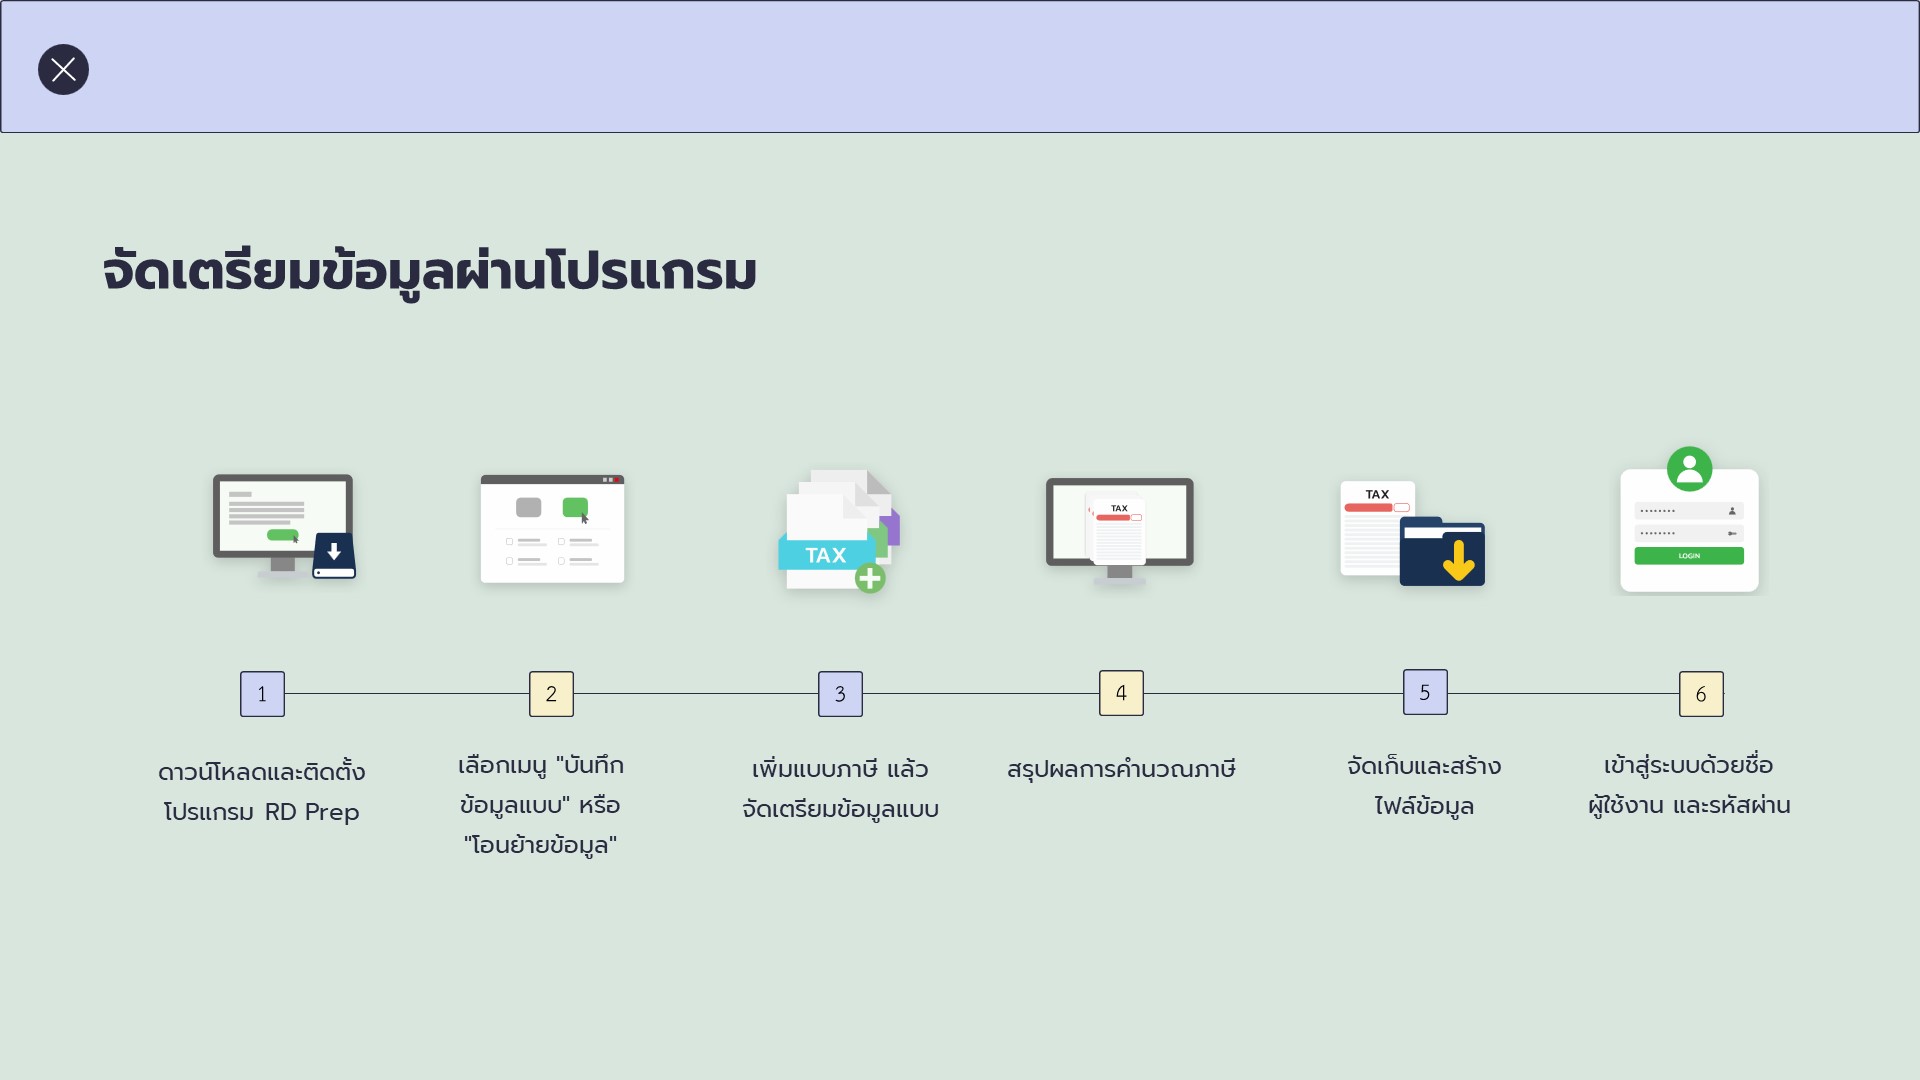Viewport: 1920px width, 1080px height.
Task: Select step 3 marker on timeline
Action: 840,694
